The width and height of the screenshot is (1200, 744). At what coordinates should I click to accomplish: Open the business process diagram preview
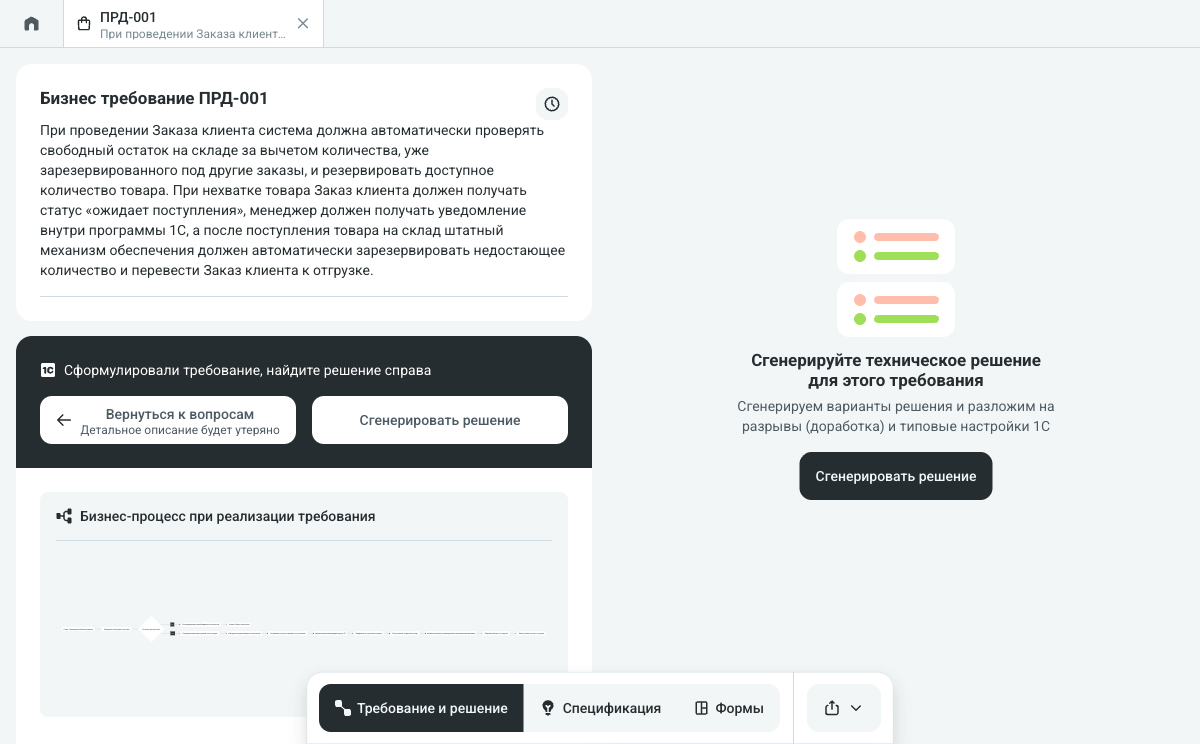304,630
